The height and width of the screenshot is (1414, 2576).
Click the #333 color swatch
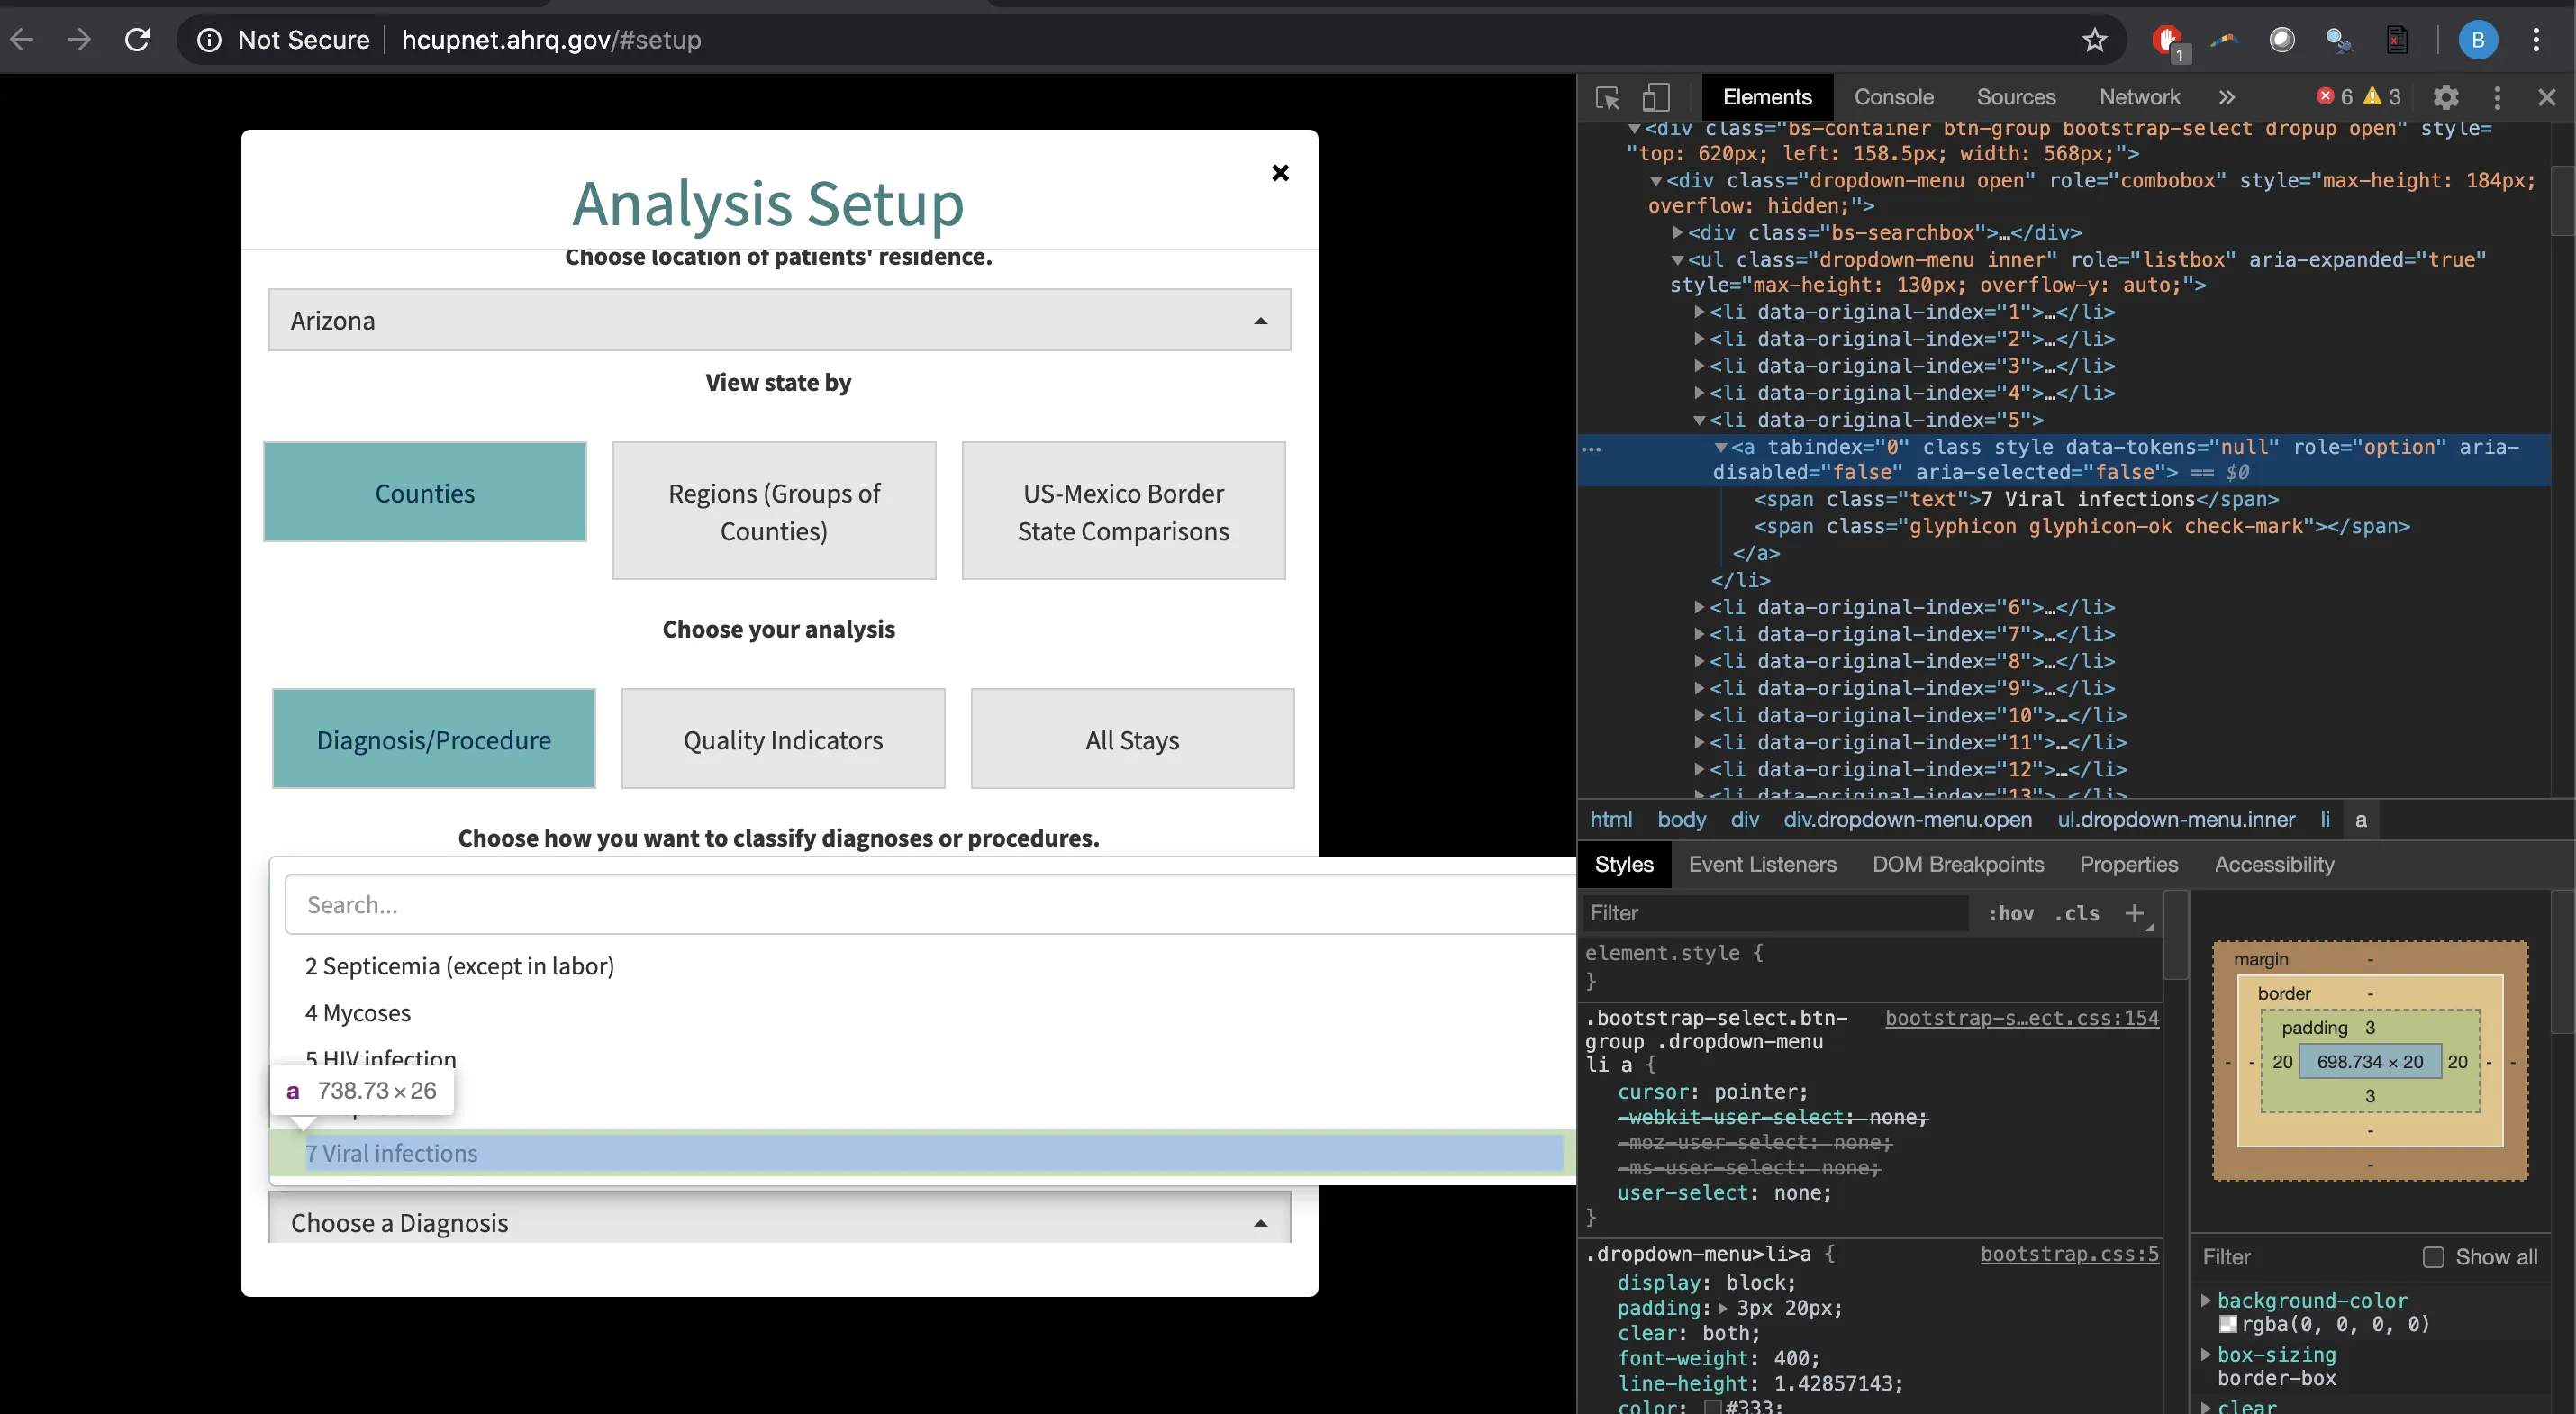tap(1712, 1406)
